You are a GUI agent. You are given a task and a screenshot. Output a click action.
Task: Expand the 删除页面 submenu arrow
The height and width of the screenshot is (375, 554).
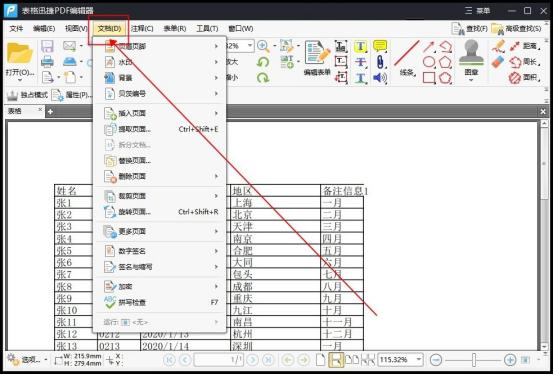coord(216,176)
